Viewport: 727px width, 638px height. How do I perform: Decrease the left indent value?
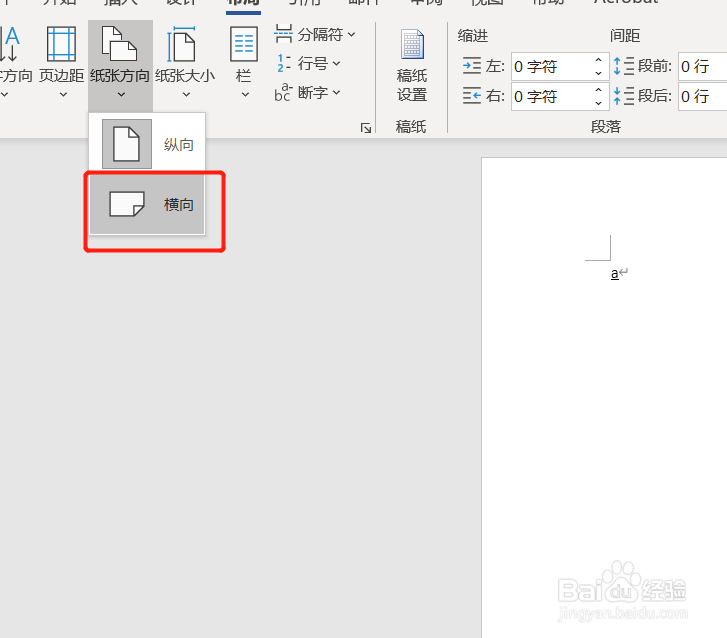coord(599,73)
